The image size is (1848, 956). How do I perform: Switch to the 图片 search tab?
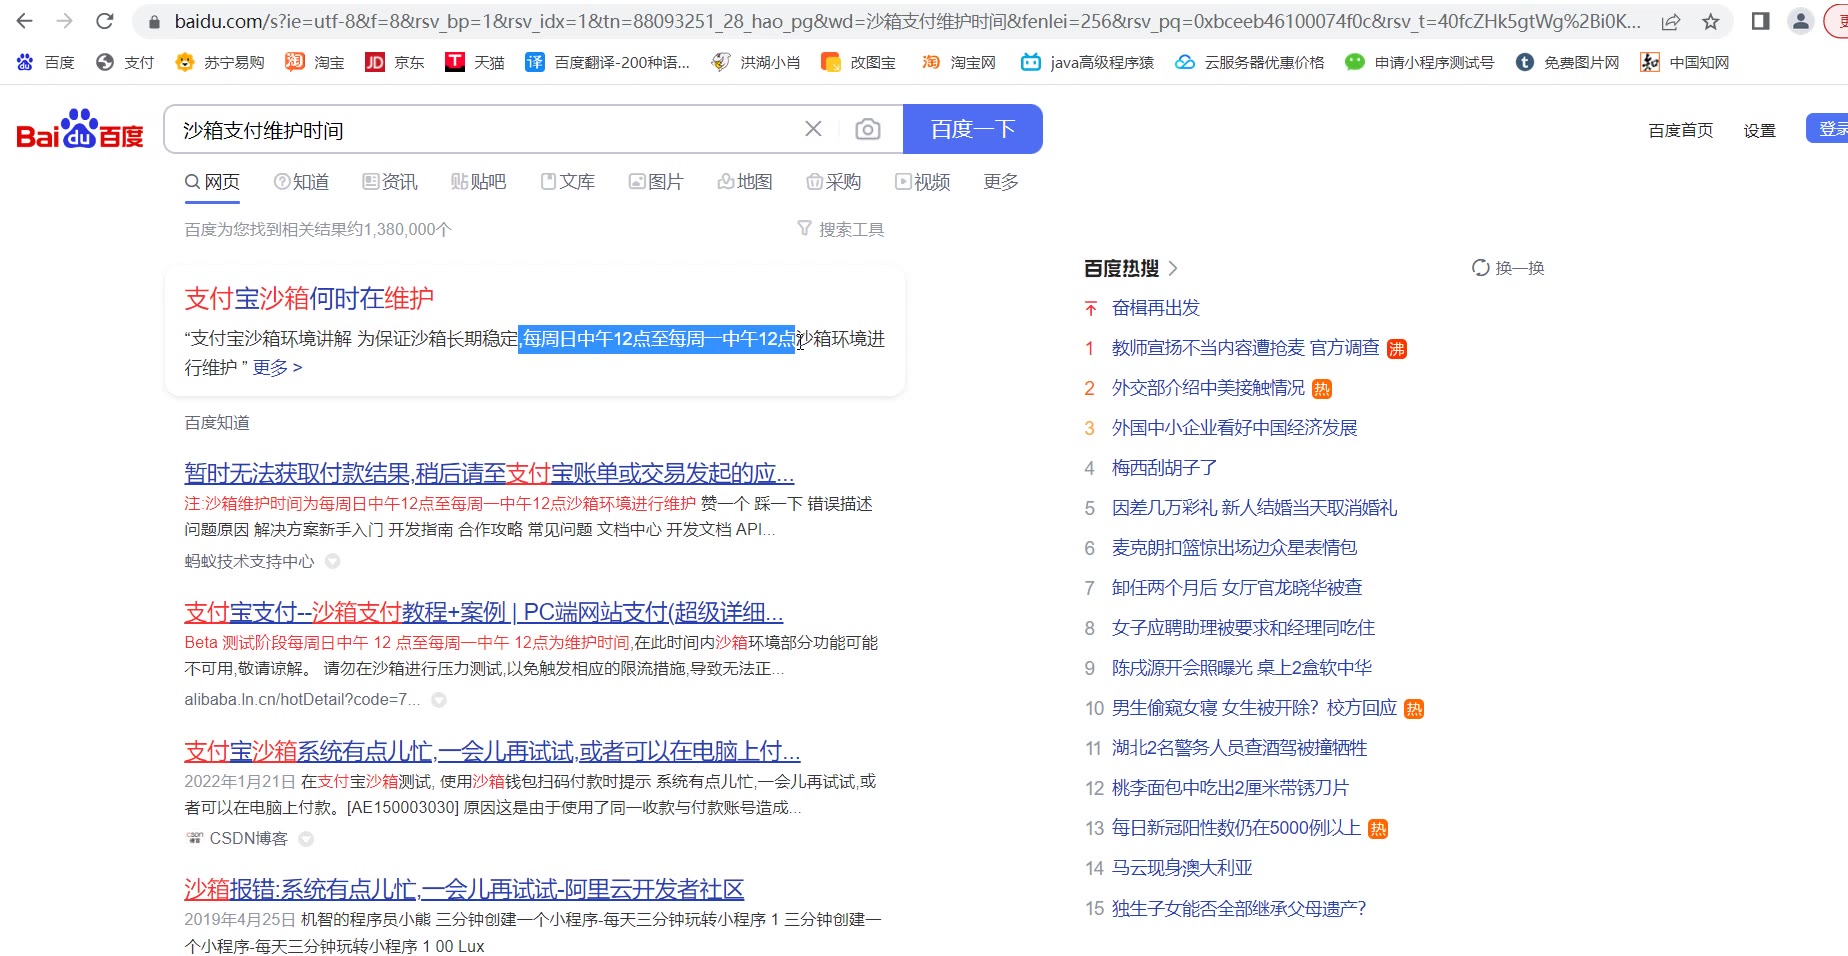656,181
